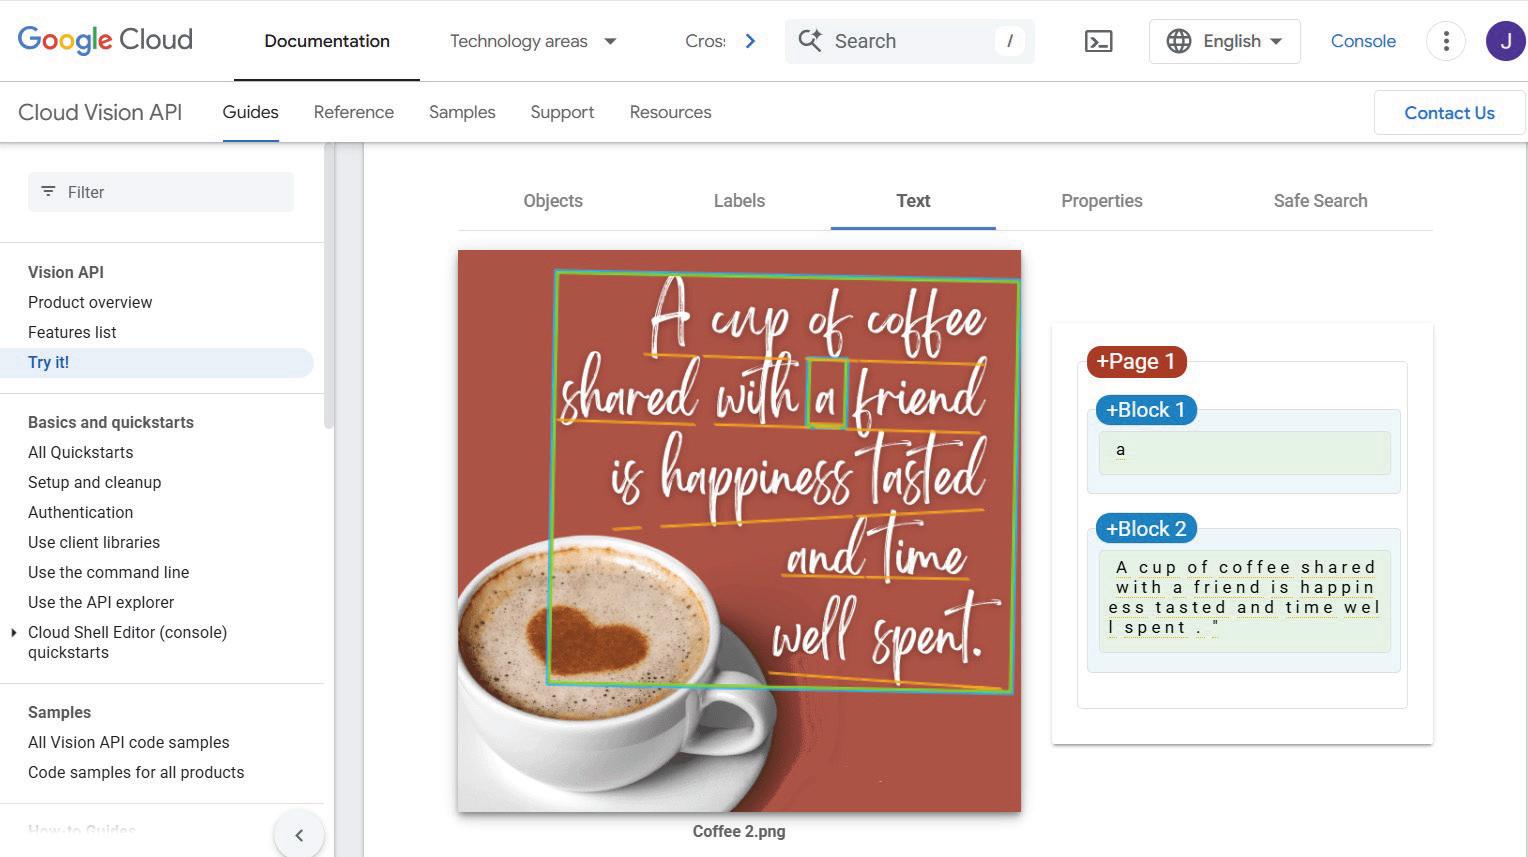The image size is (1528, 857).
Task: Open Setup and cleanup link
Action: click(94, 482)
